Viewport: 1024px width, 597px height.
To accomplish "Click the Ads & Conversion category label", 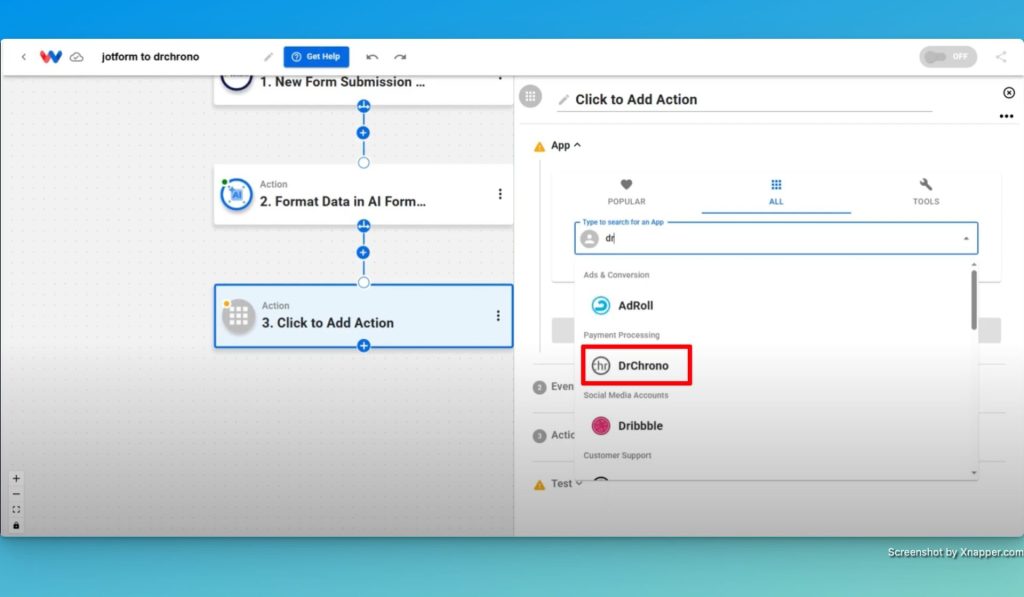I will click(x=616, y=275).
